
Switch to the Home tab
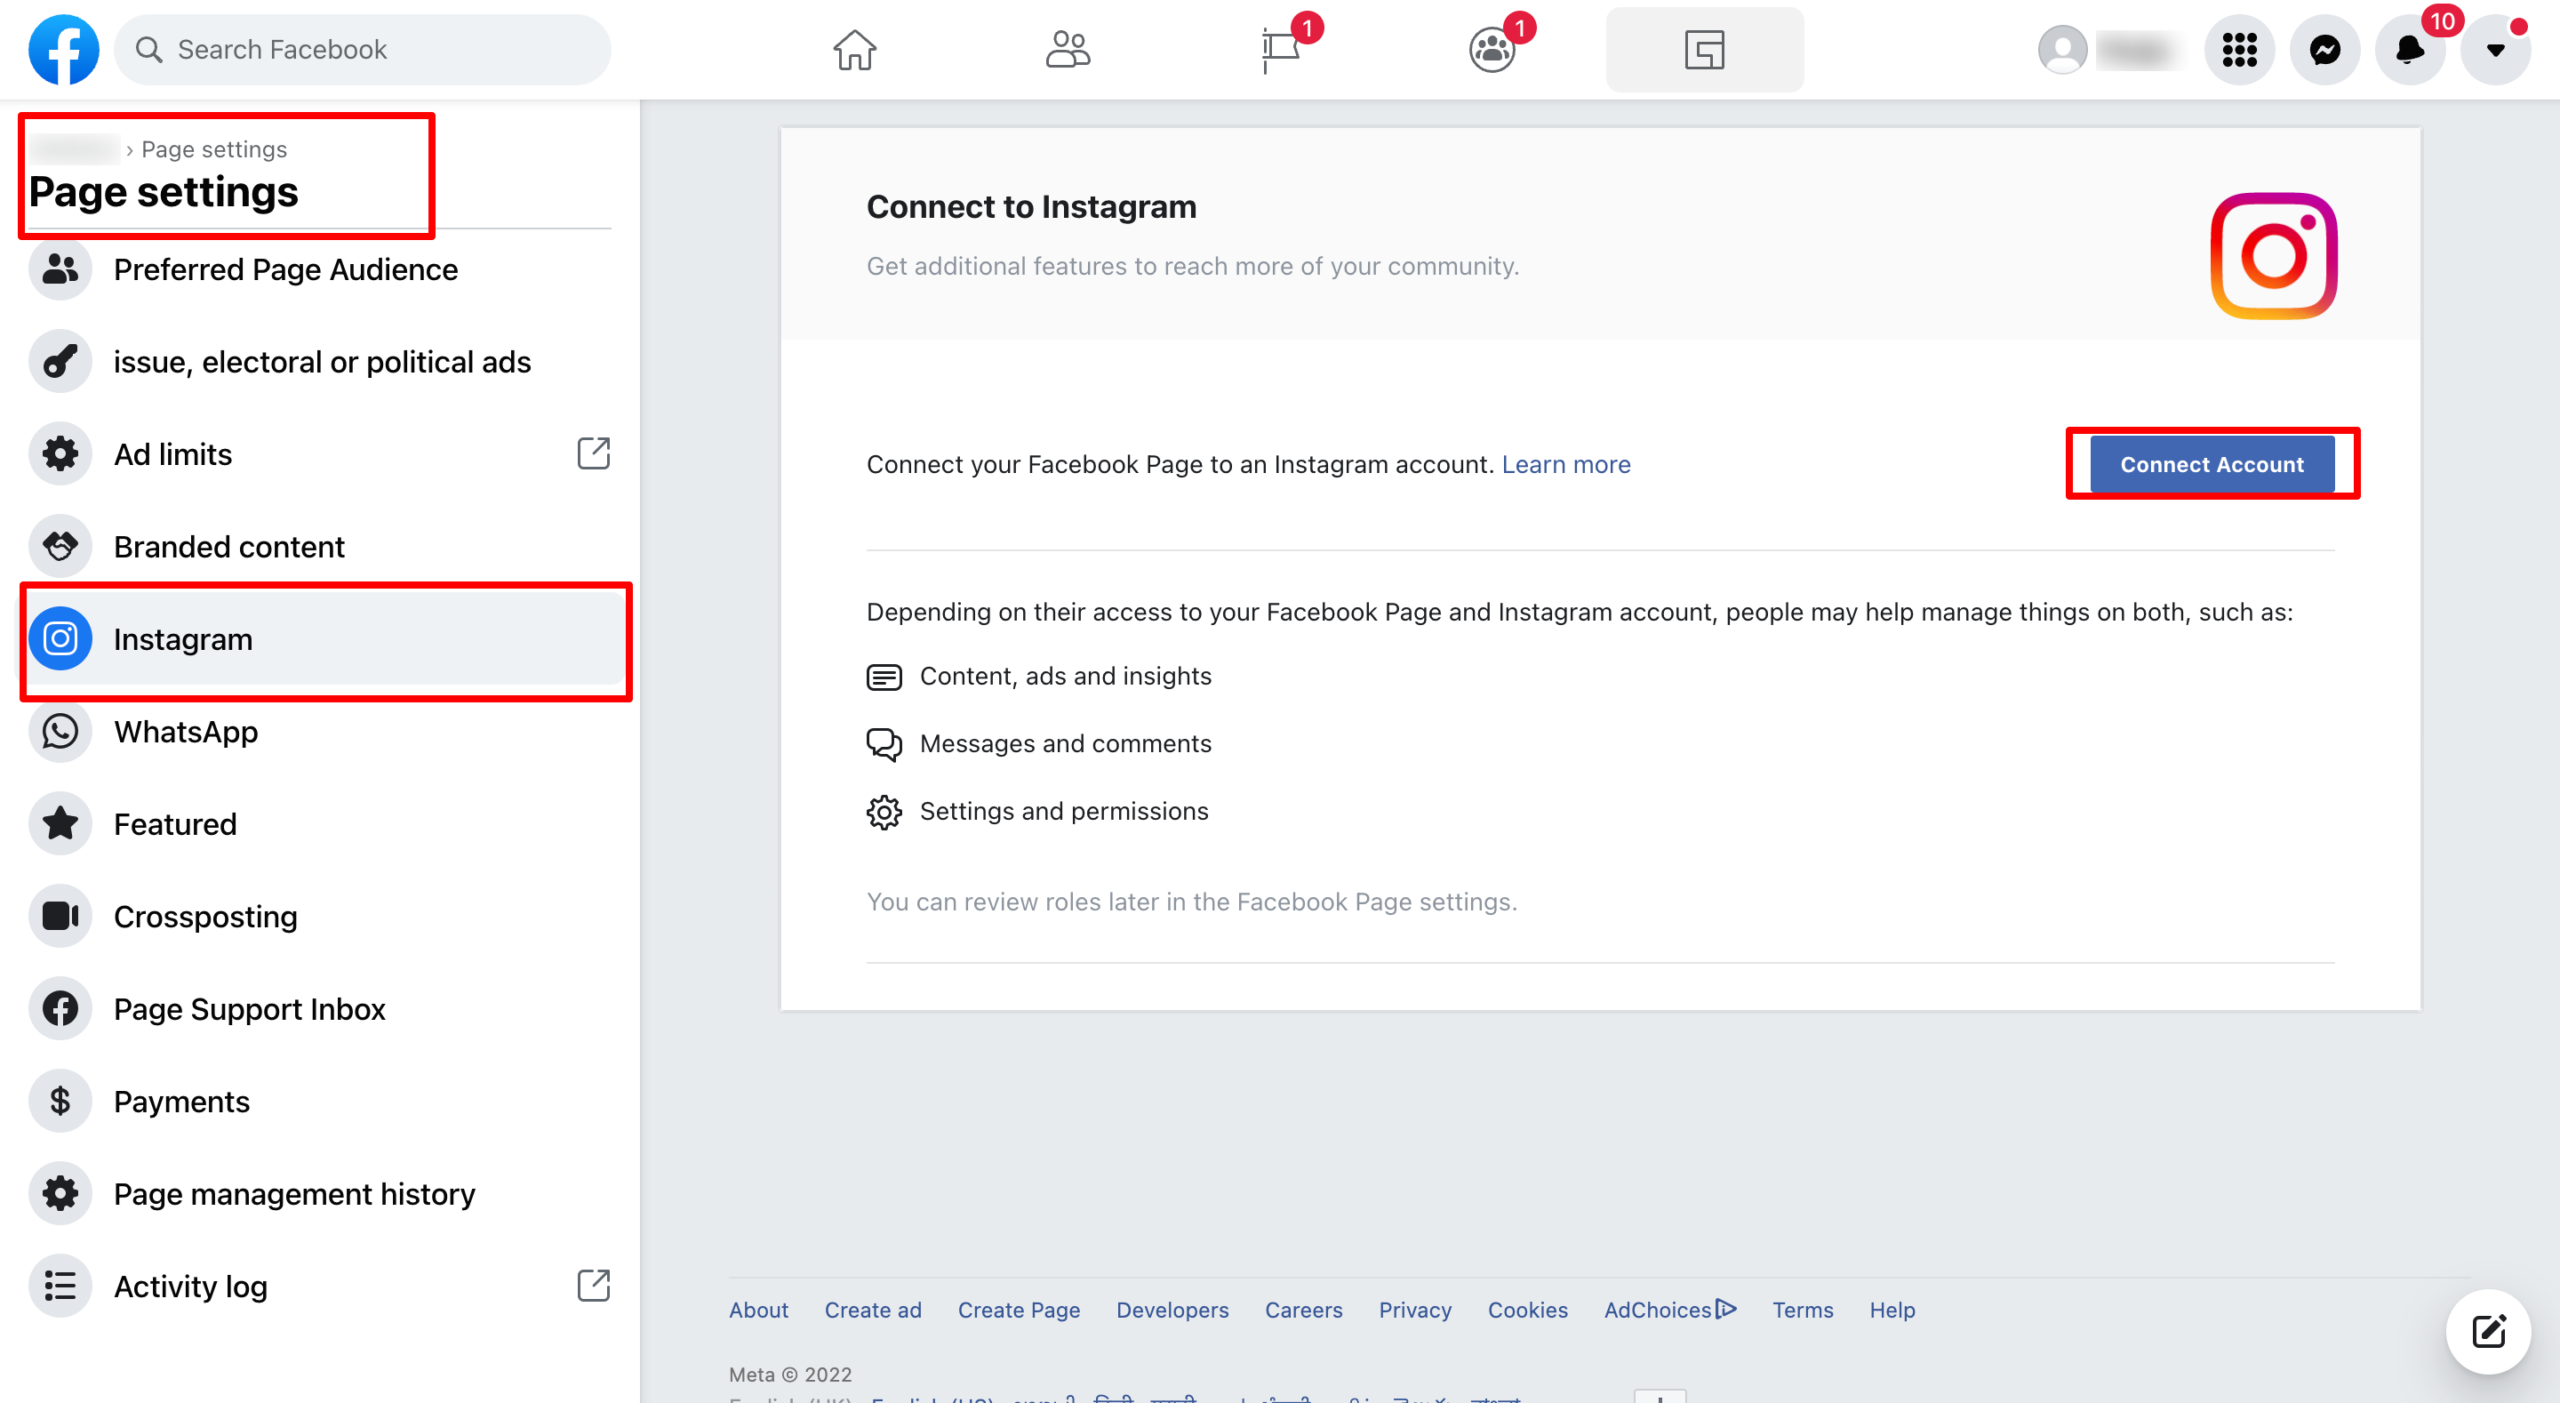(x=853, y=49)
